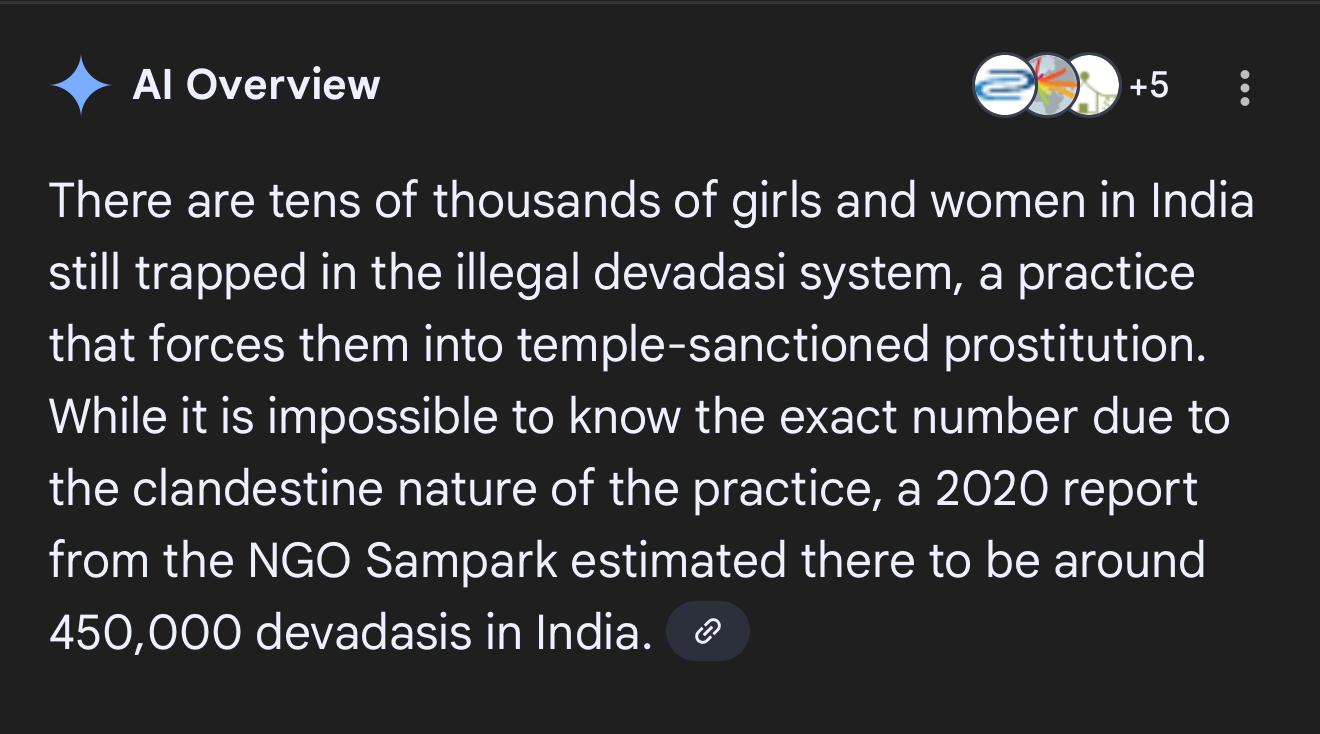Show the +5 additional sources
The image size is (1320, 734).
pyautogui.click(x=1149, y=86)
